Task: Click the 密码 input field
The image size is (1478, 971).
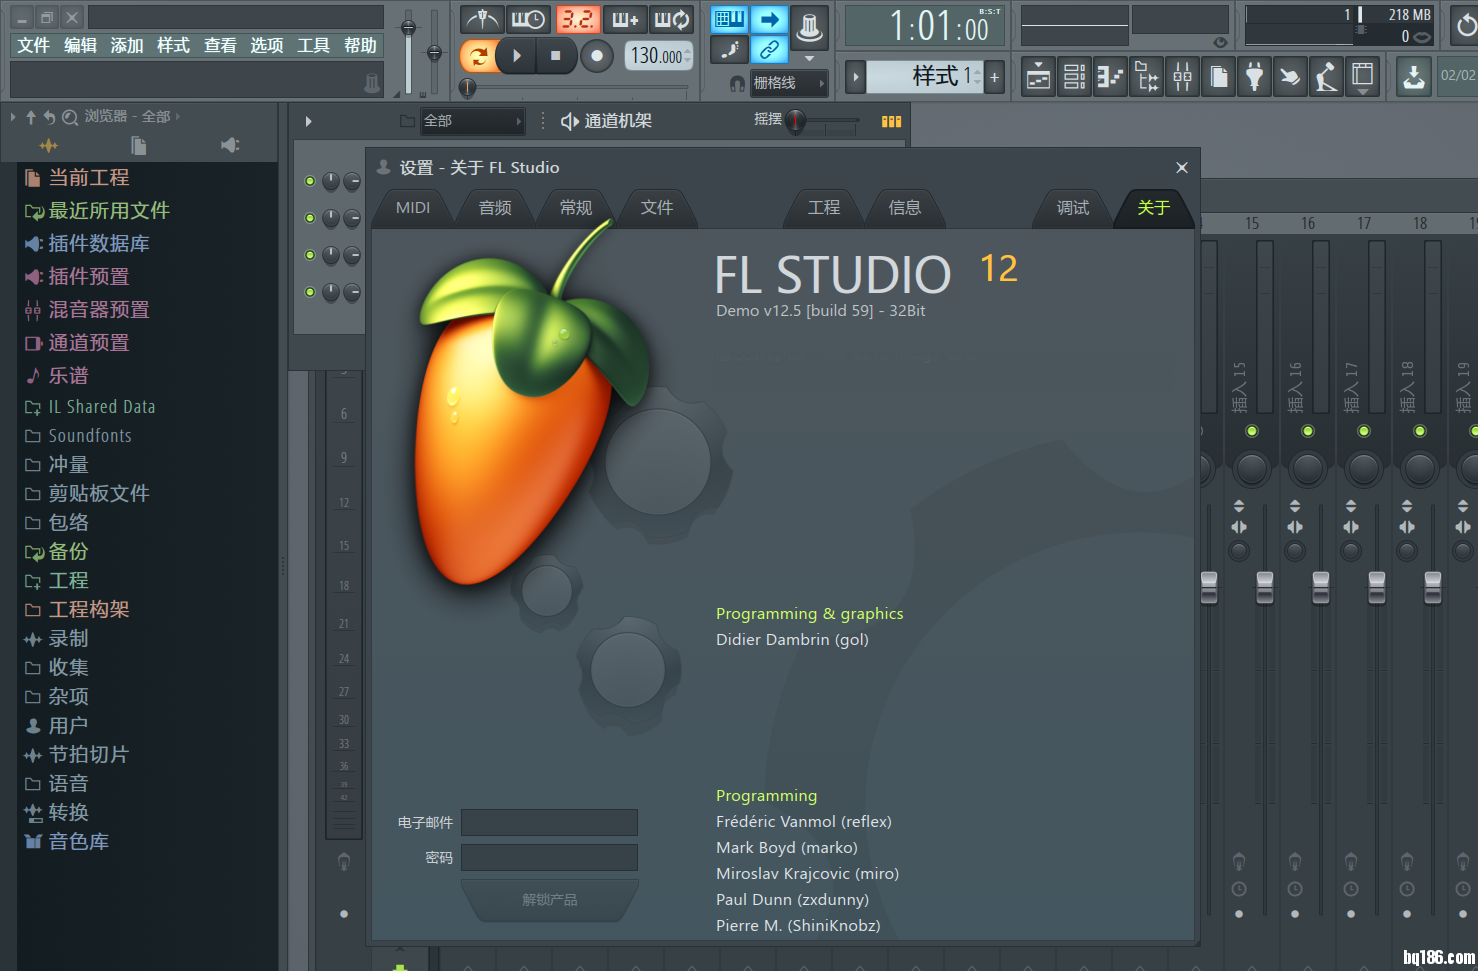Action: (549, 857)
